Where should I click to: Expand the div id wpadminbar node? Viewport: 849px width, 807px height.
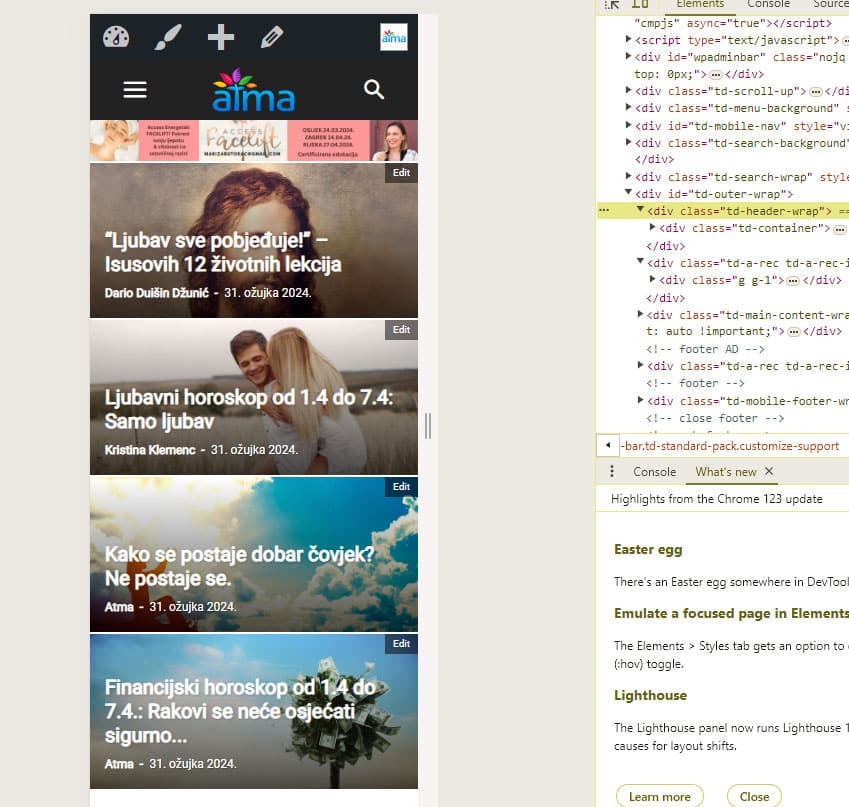point(628,56)
